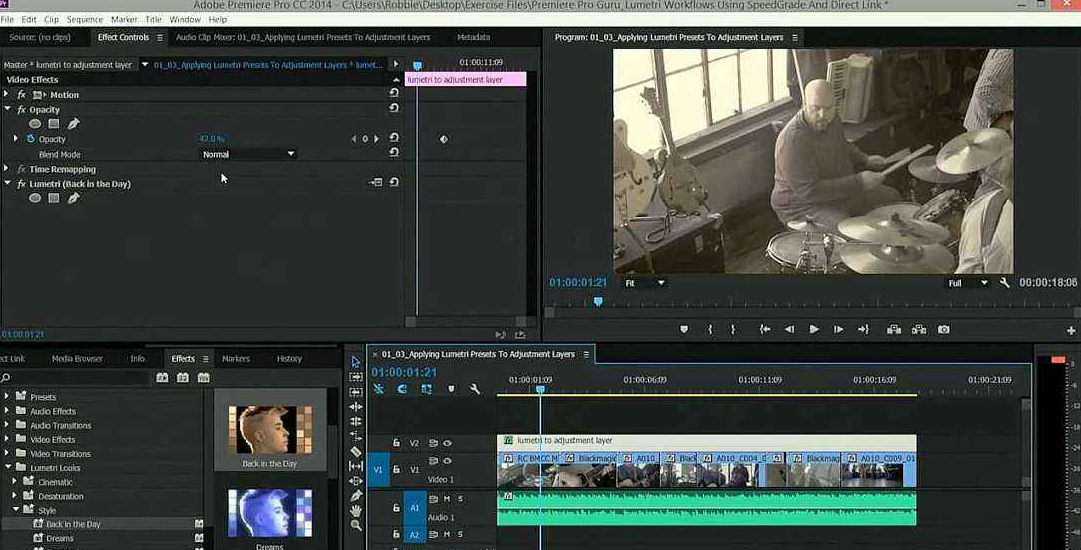Screen dimensions: 1081x550
Task: Reset the Motion effect
Action: pos(394,94)
